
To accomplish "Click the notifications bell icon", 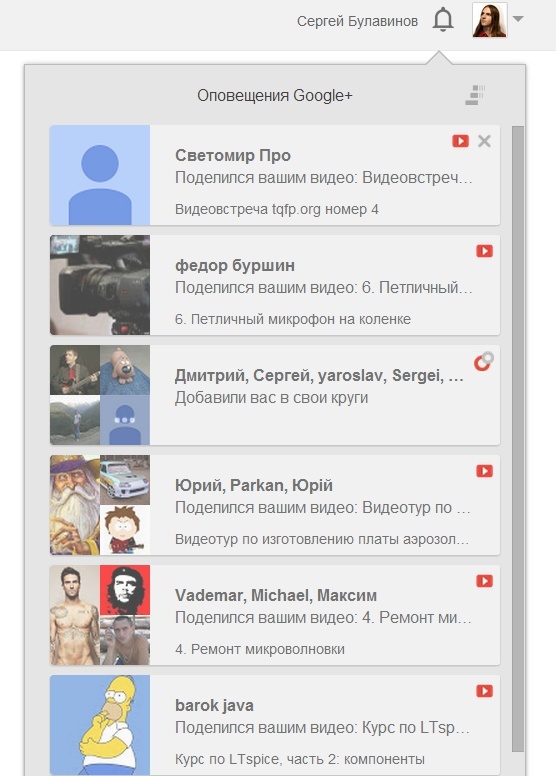I will coord(443,20).
